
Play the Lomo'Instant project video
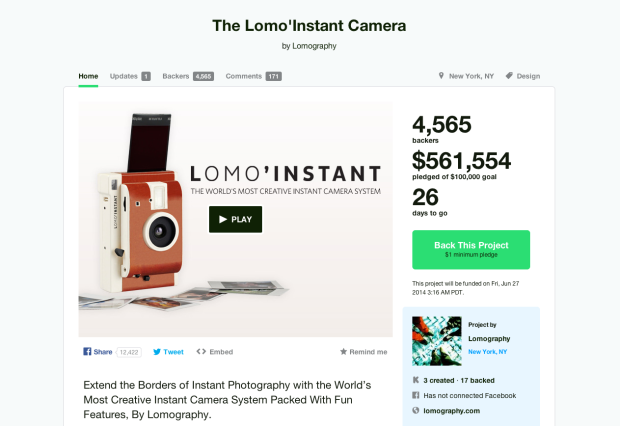coord(235,219)
